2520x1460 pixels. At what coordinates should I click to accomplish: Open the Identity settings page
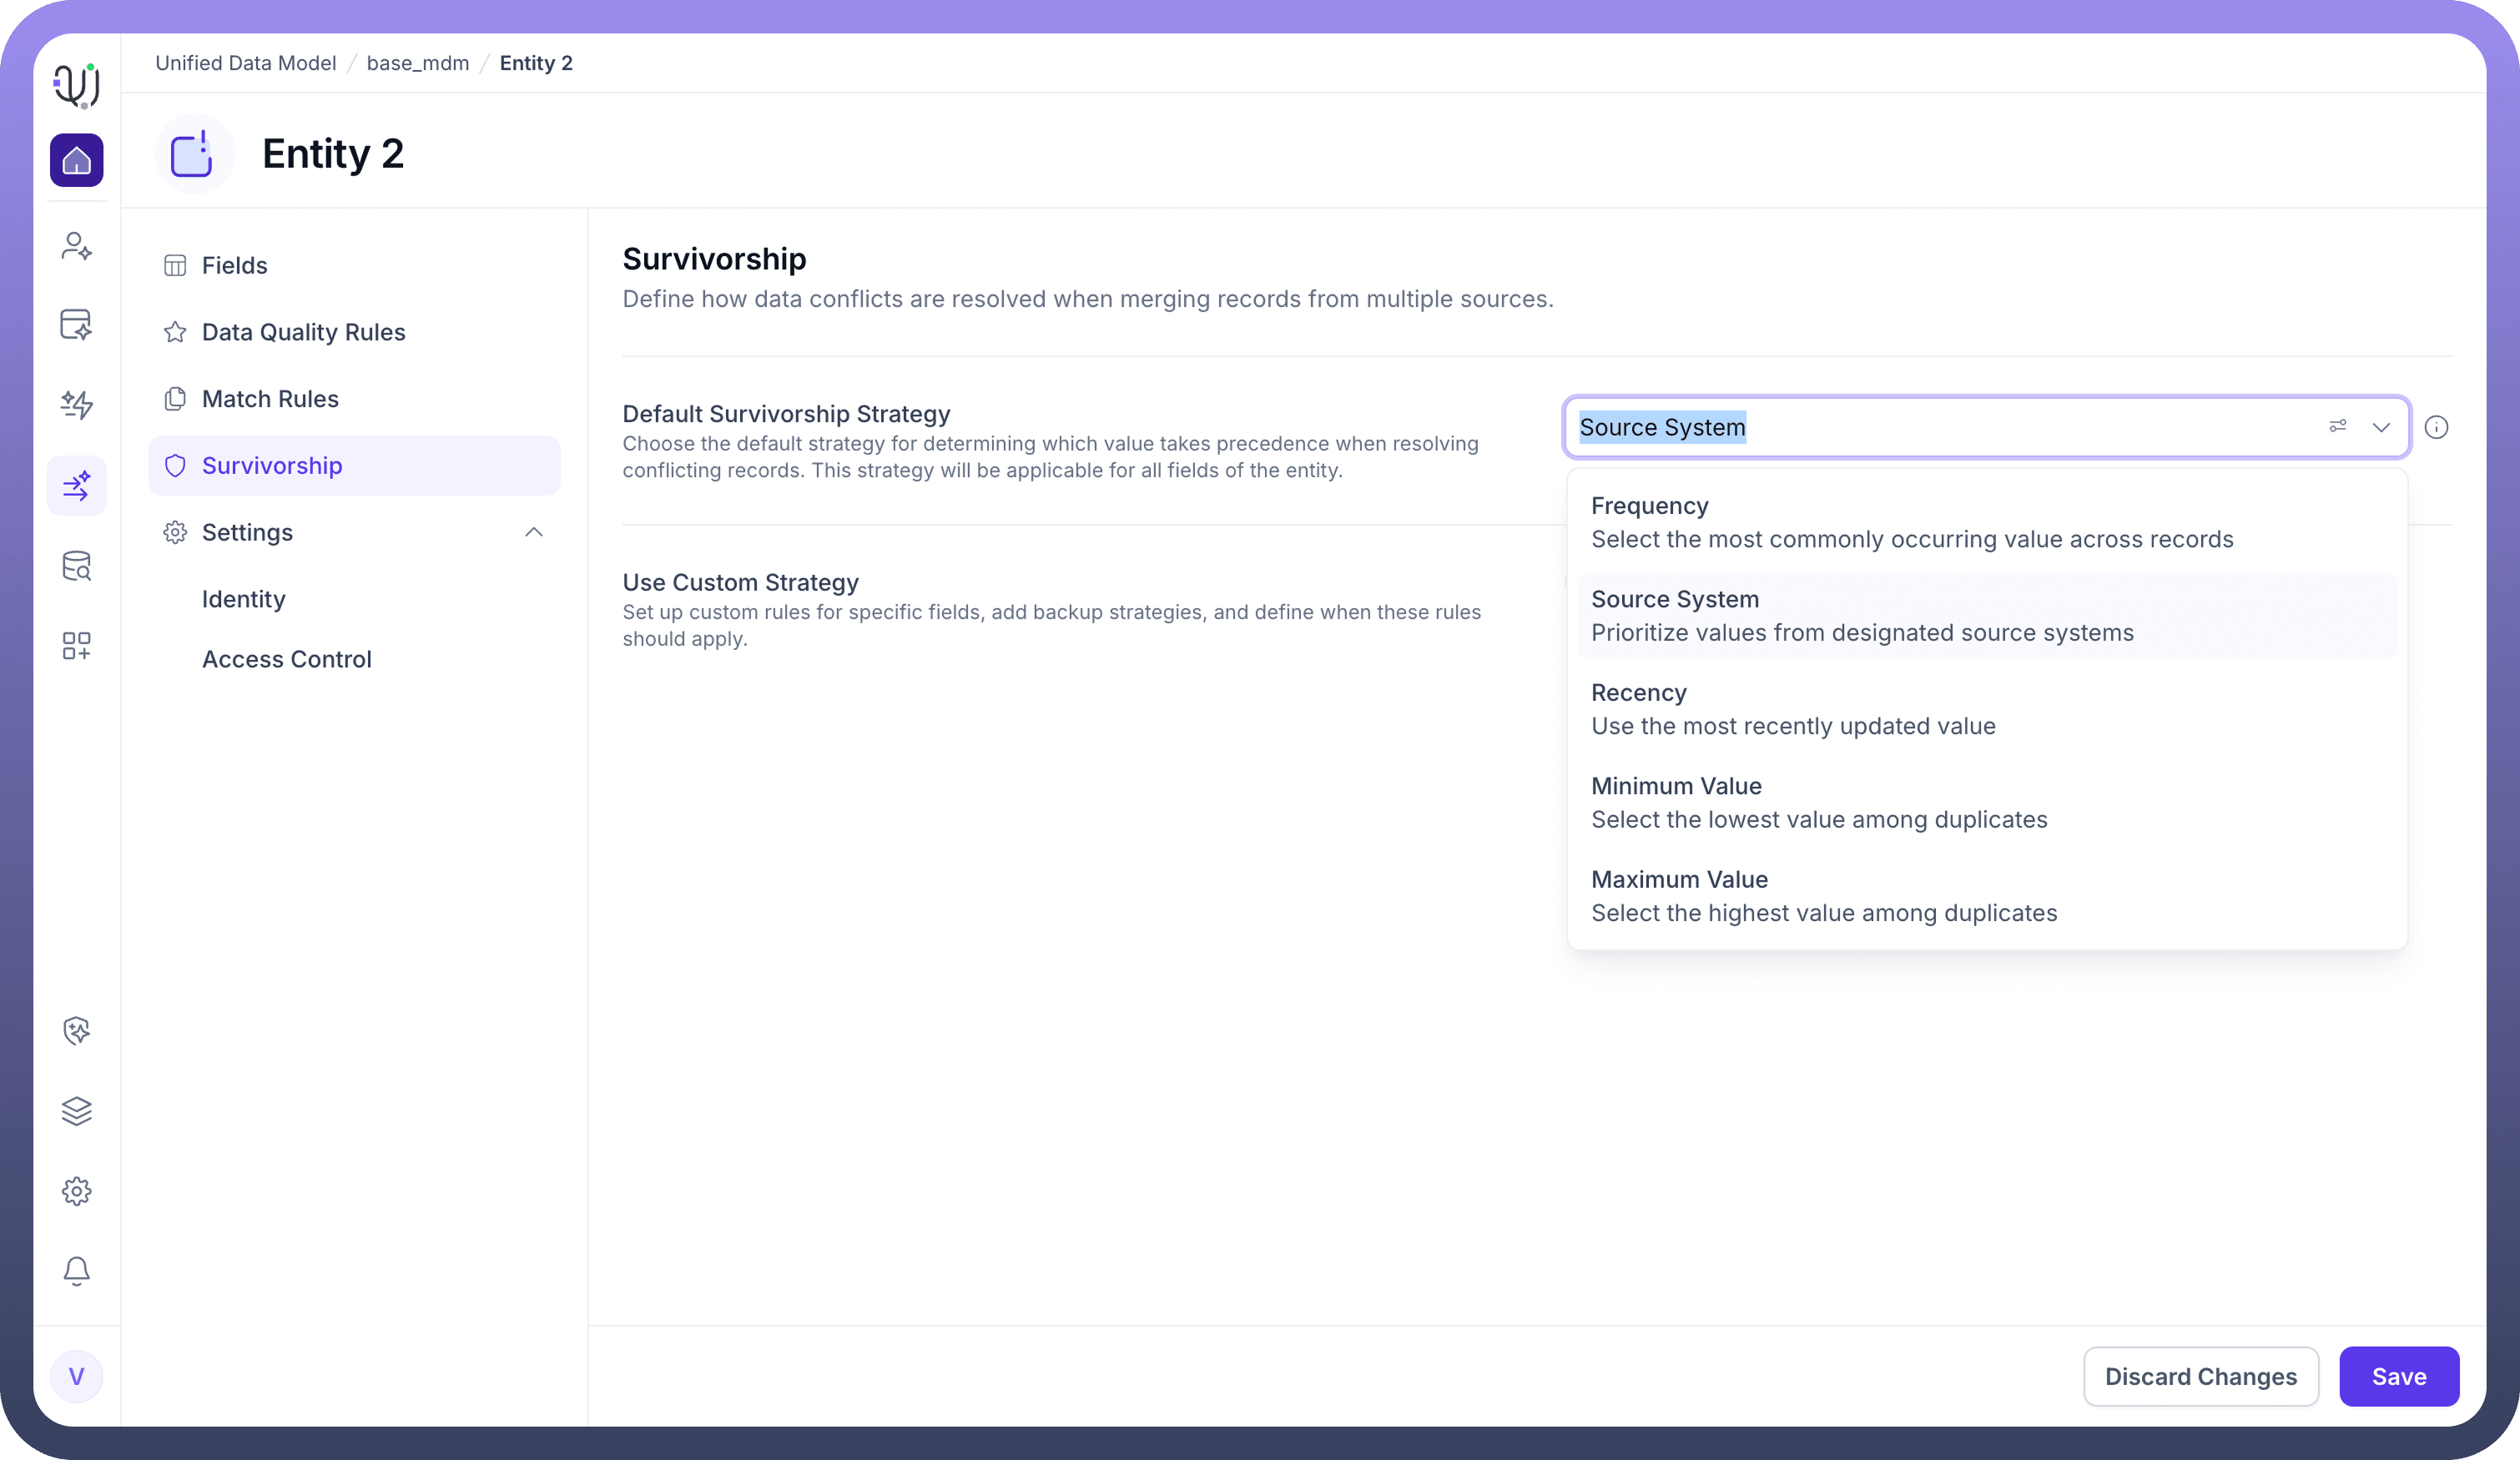(x=244, y=599)
